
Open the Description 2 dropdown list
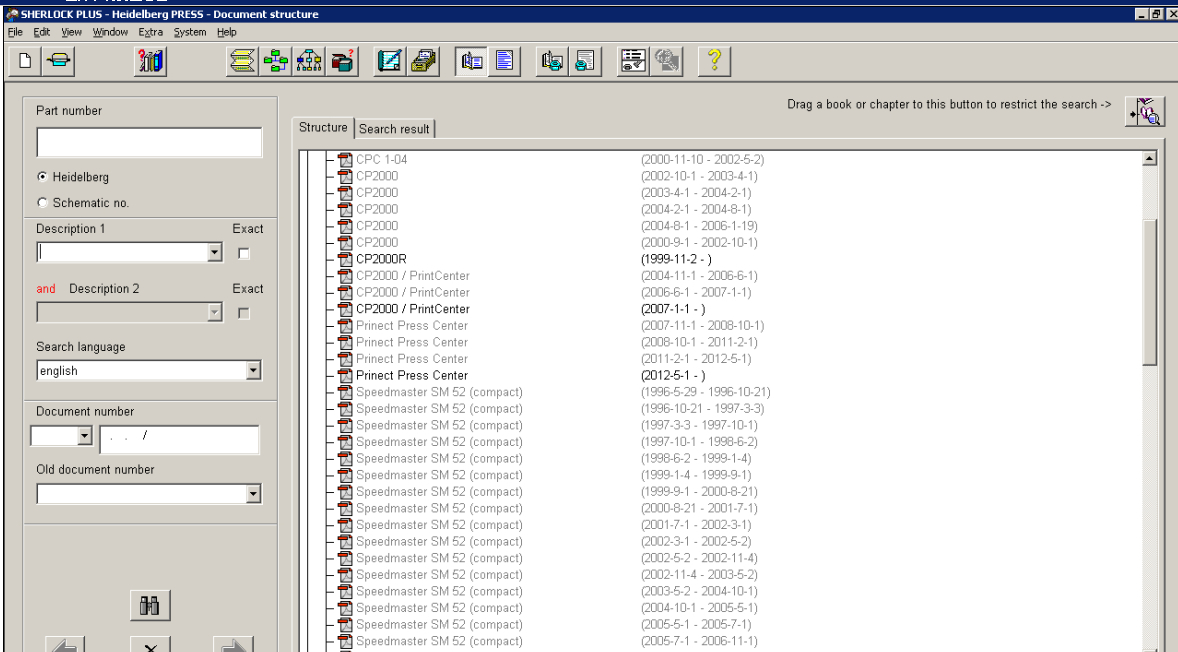pos(215,312)
